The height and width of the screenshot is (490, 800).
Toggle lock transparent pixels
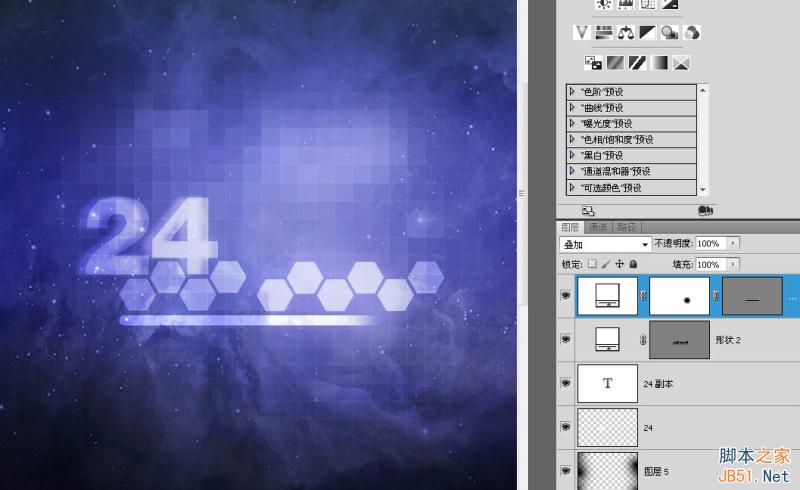tap(592, 264)
